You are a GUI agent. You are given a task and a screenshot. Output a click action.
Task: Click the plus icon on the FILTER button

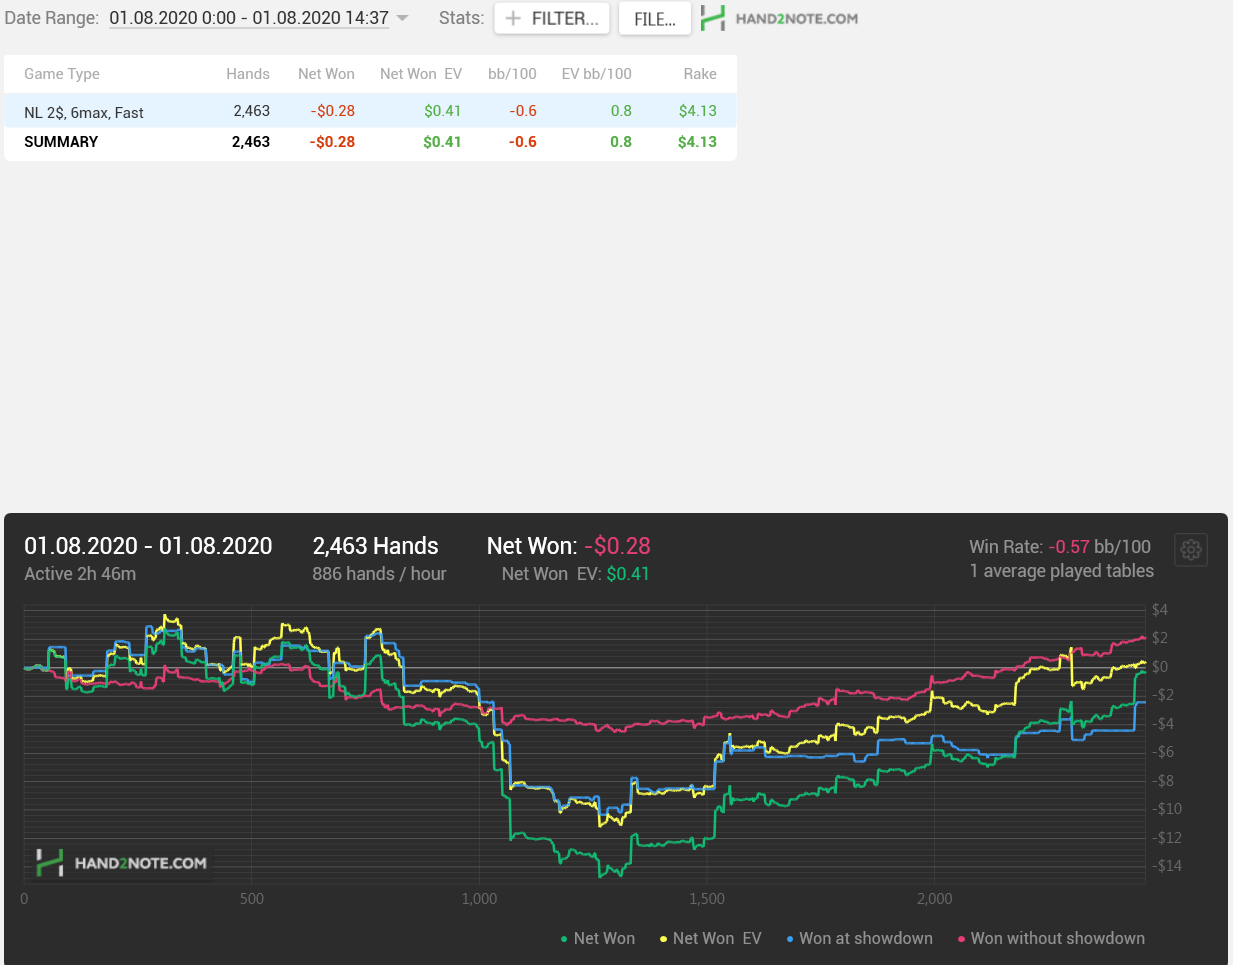pos(513,18)
